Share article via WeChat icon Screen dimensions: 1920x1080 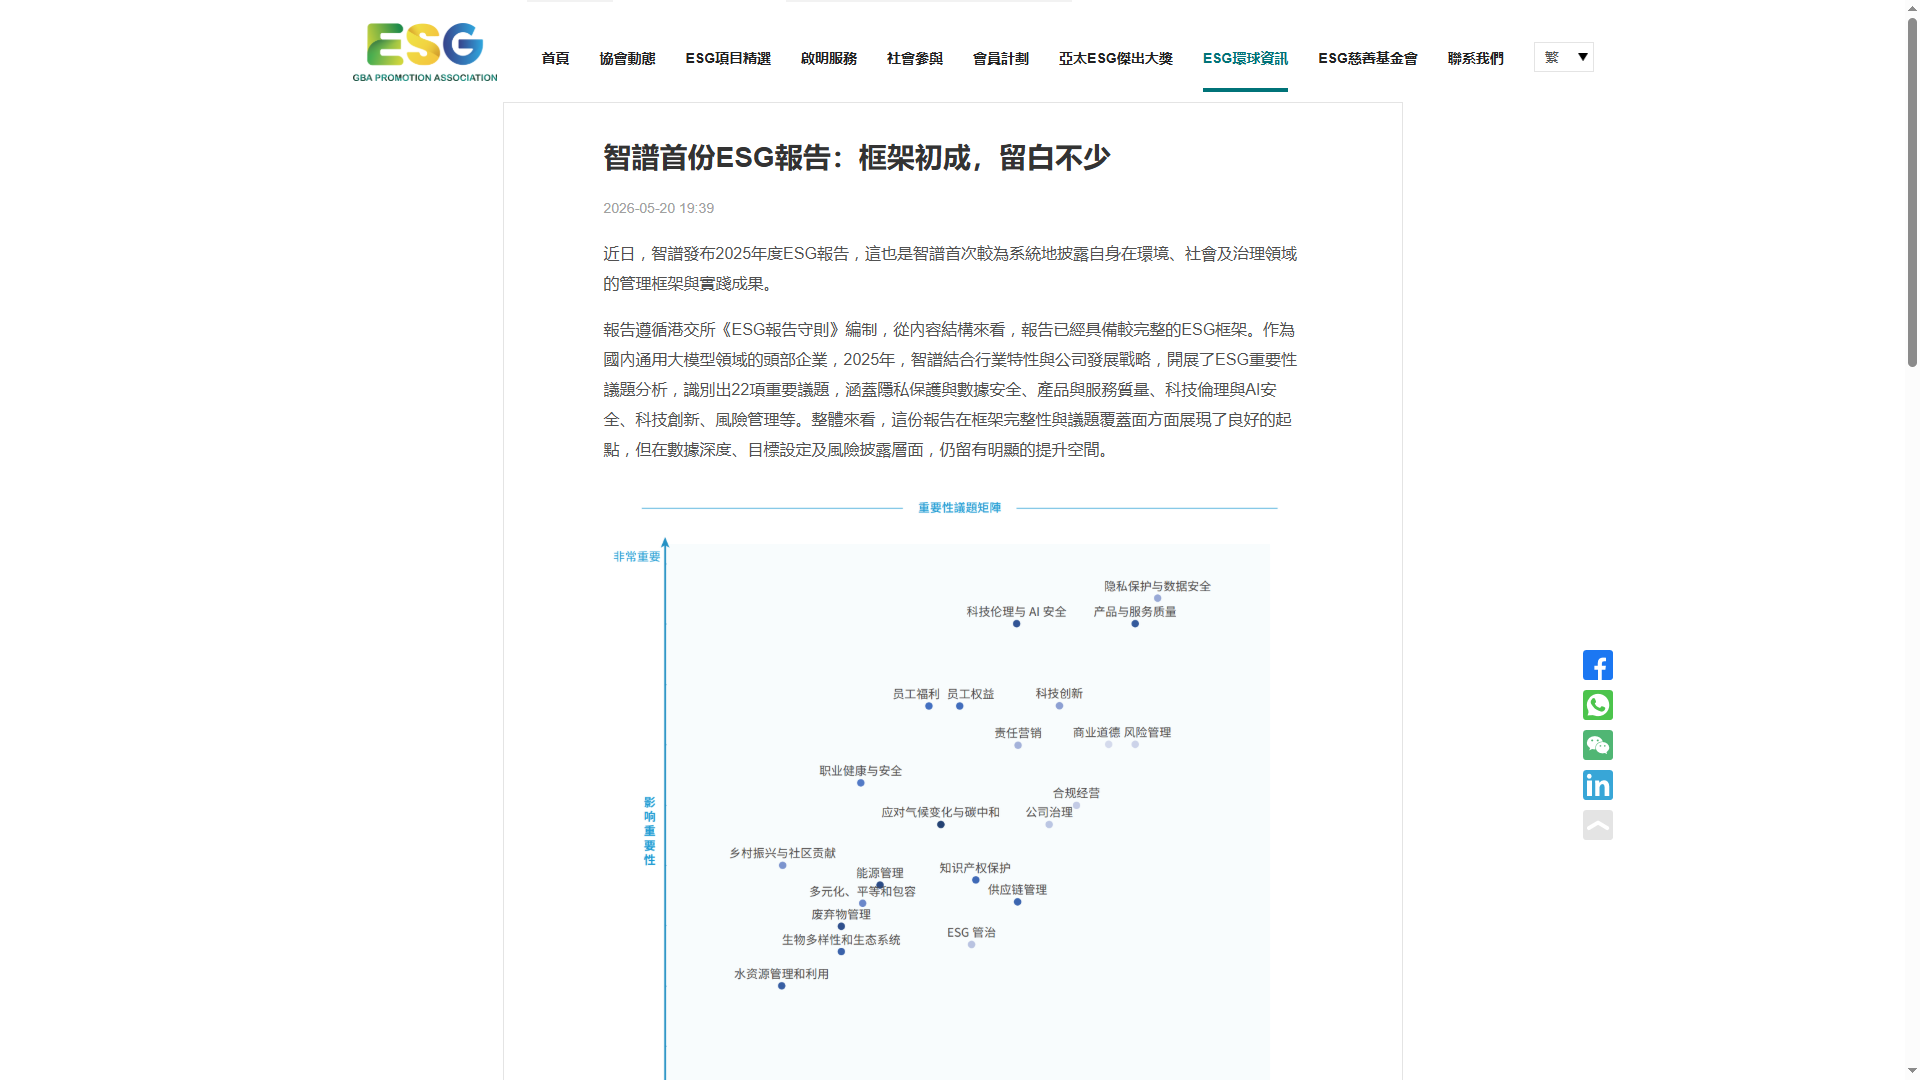[1597, 745]
